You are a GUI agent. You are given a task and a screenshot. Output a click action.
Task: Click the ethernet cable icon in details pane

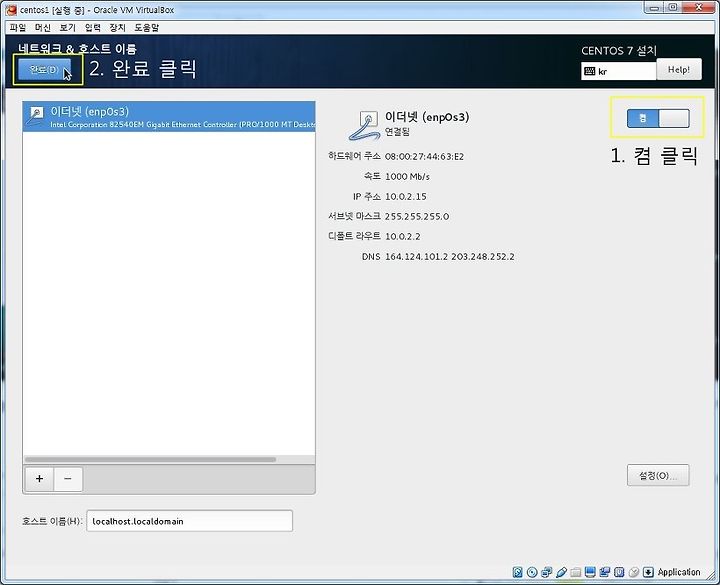coord(365,125)
